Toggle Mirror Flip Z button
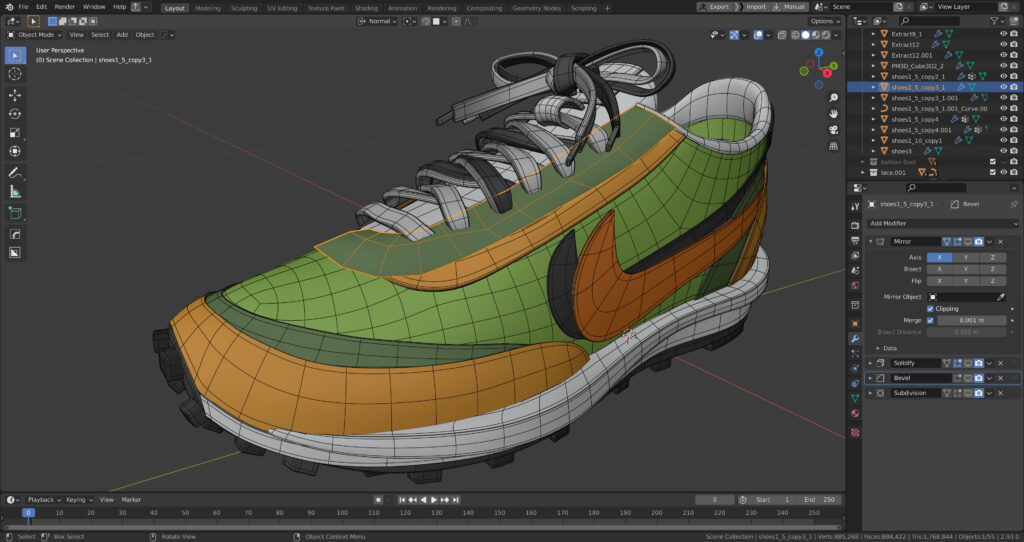The height and width of the screenshot is (542, 1024). coord(993,281)
